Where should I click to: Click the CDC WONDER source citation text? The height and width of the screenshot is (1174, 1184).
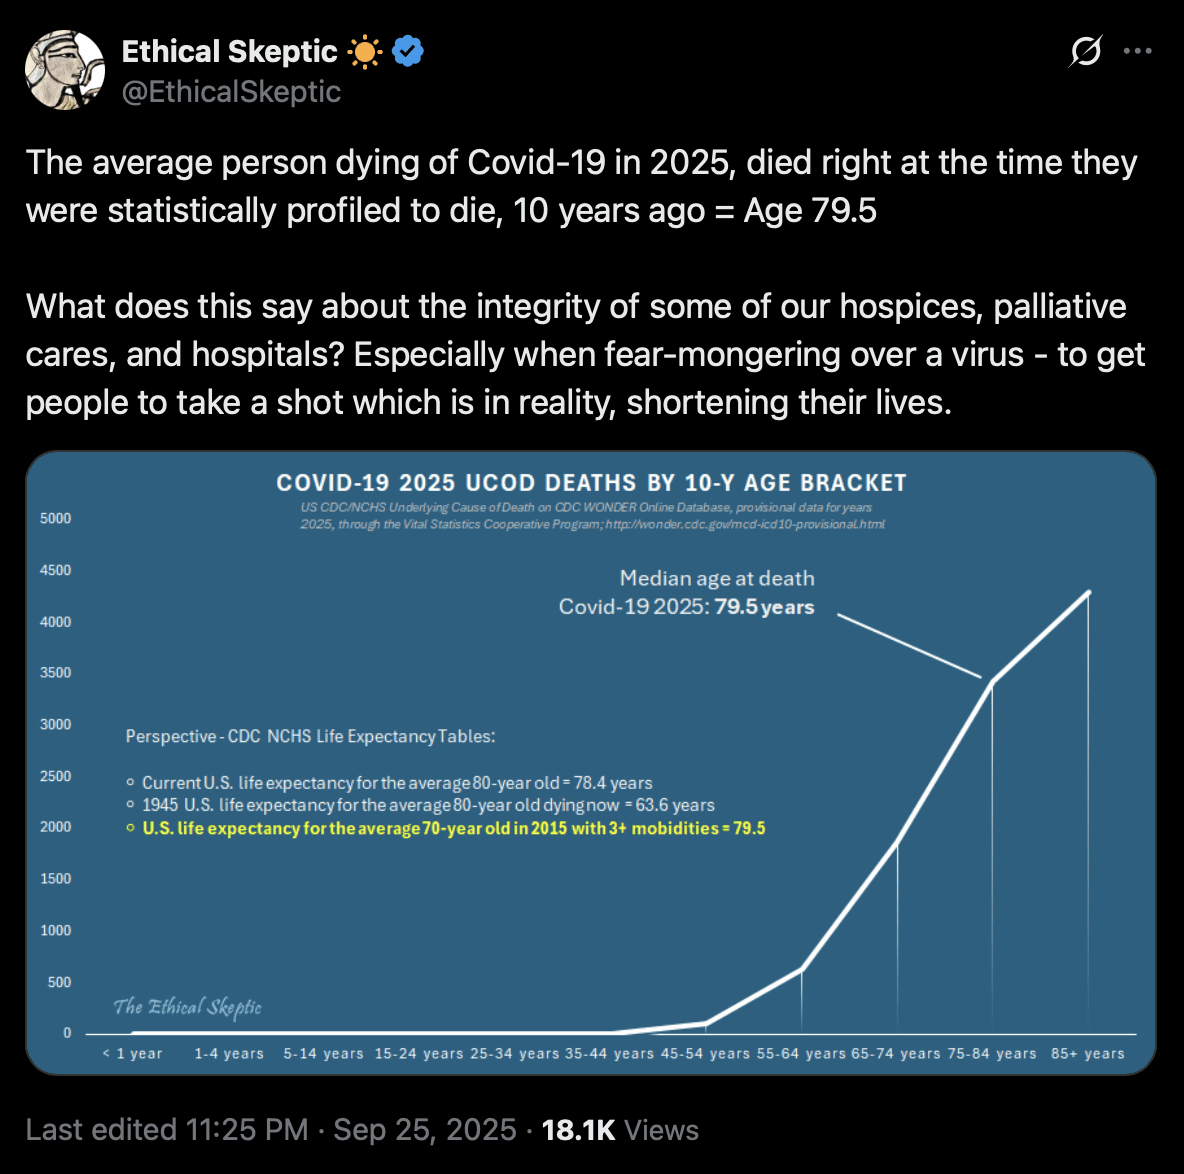[x=592, y=515]
